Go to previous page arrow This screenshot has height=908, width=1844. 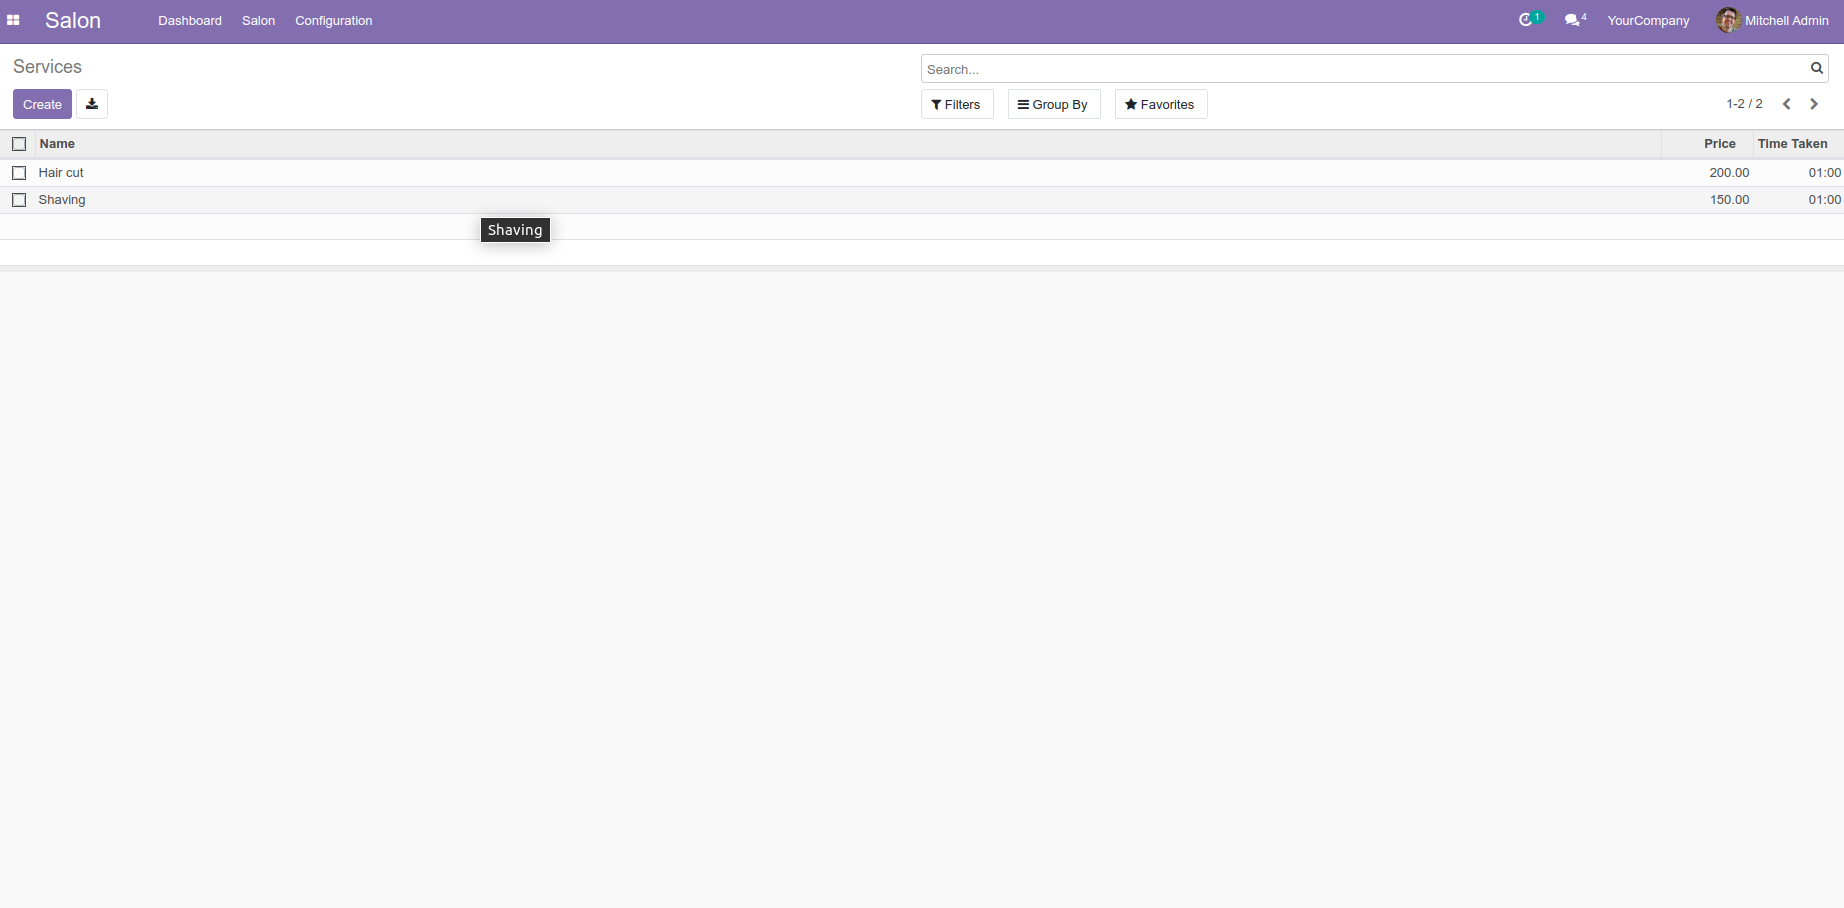click(x=1787, y=104)
